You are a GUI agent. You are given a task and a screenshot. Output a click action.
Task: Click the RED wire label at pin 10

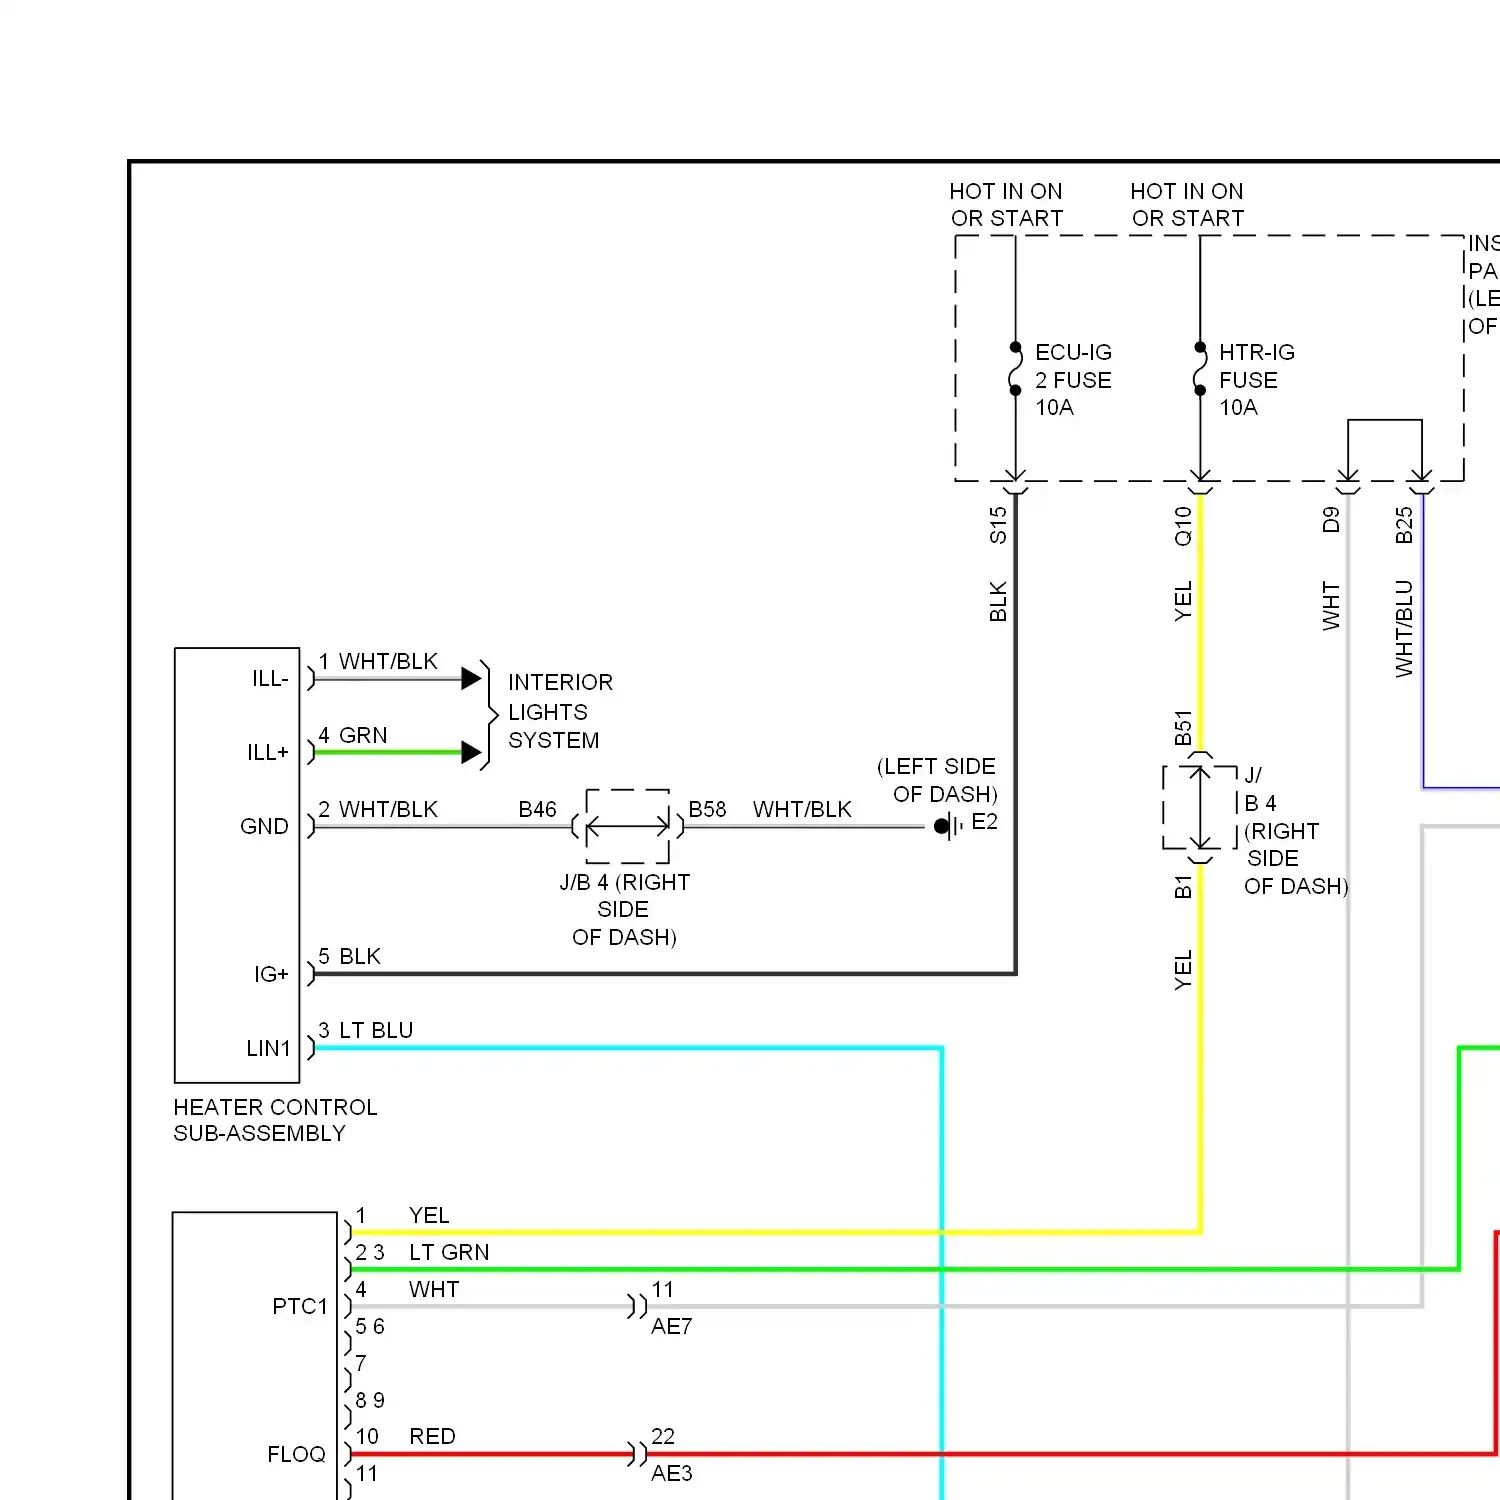point(432,1436)
